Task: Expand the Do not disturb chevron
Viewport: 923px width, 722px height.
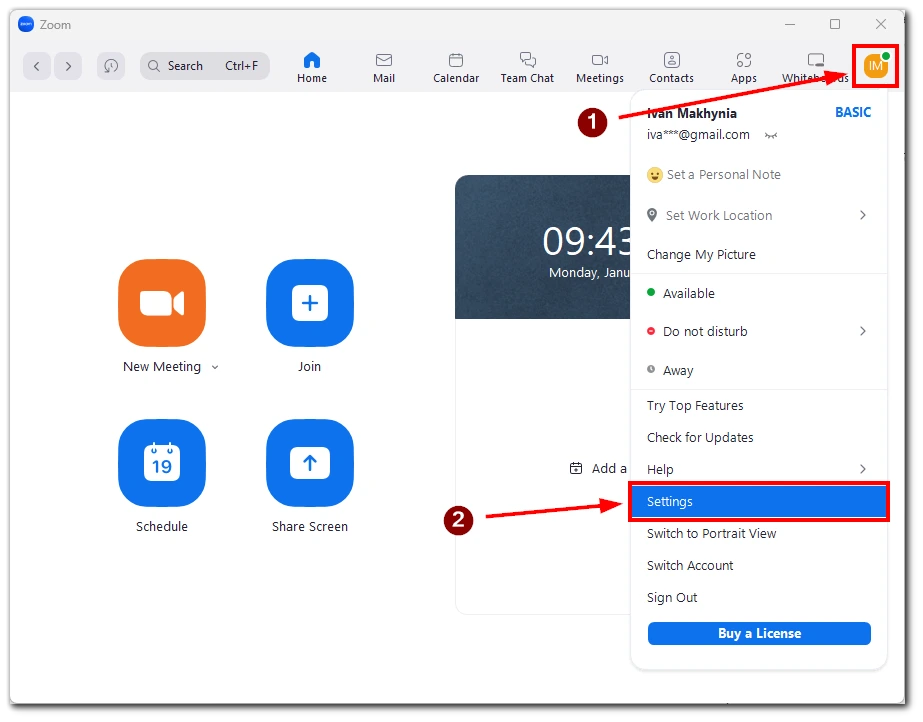Action: (862, 331)
